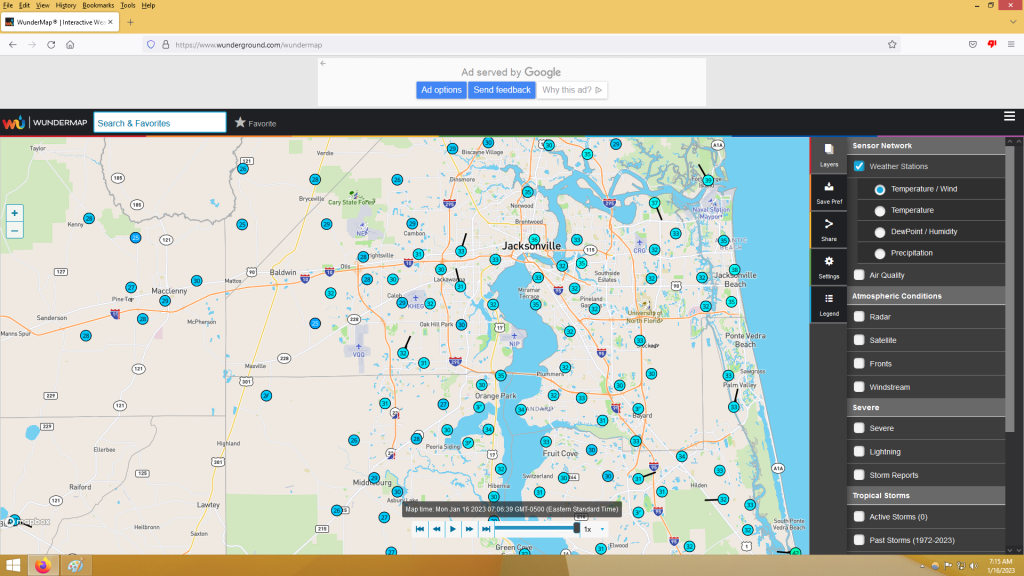Close the WunderMap browser tab
The height and width of the screenshot is (576, 1024).
coord(110,22)
